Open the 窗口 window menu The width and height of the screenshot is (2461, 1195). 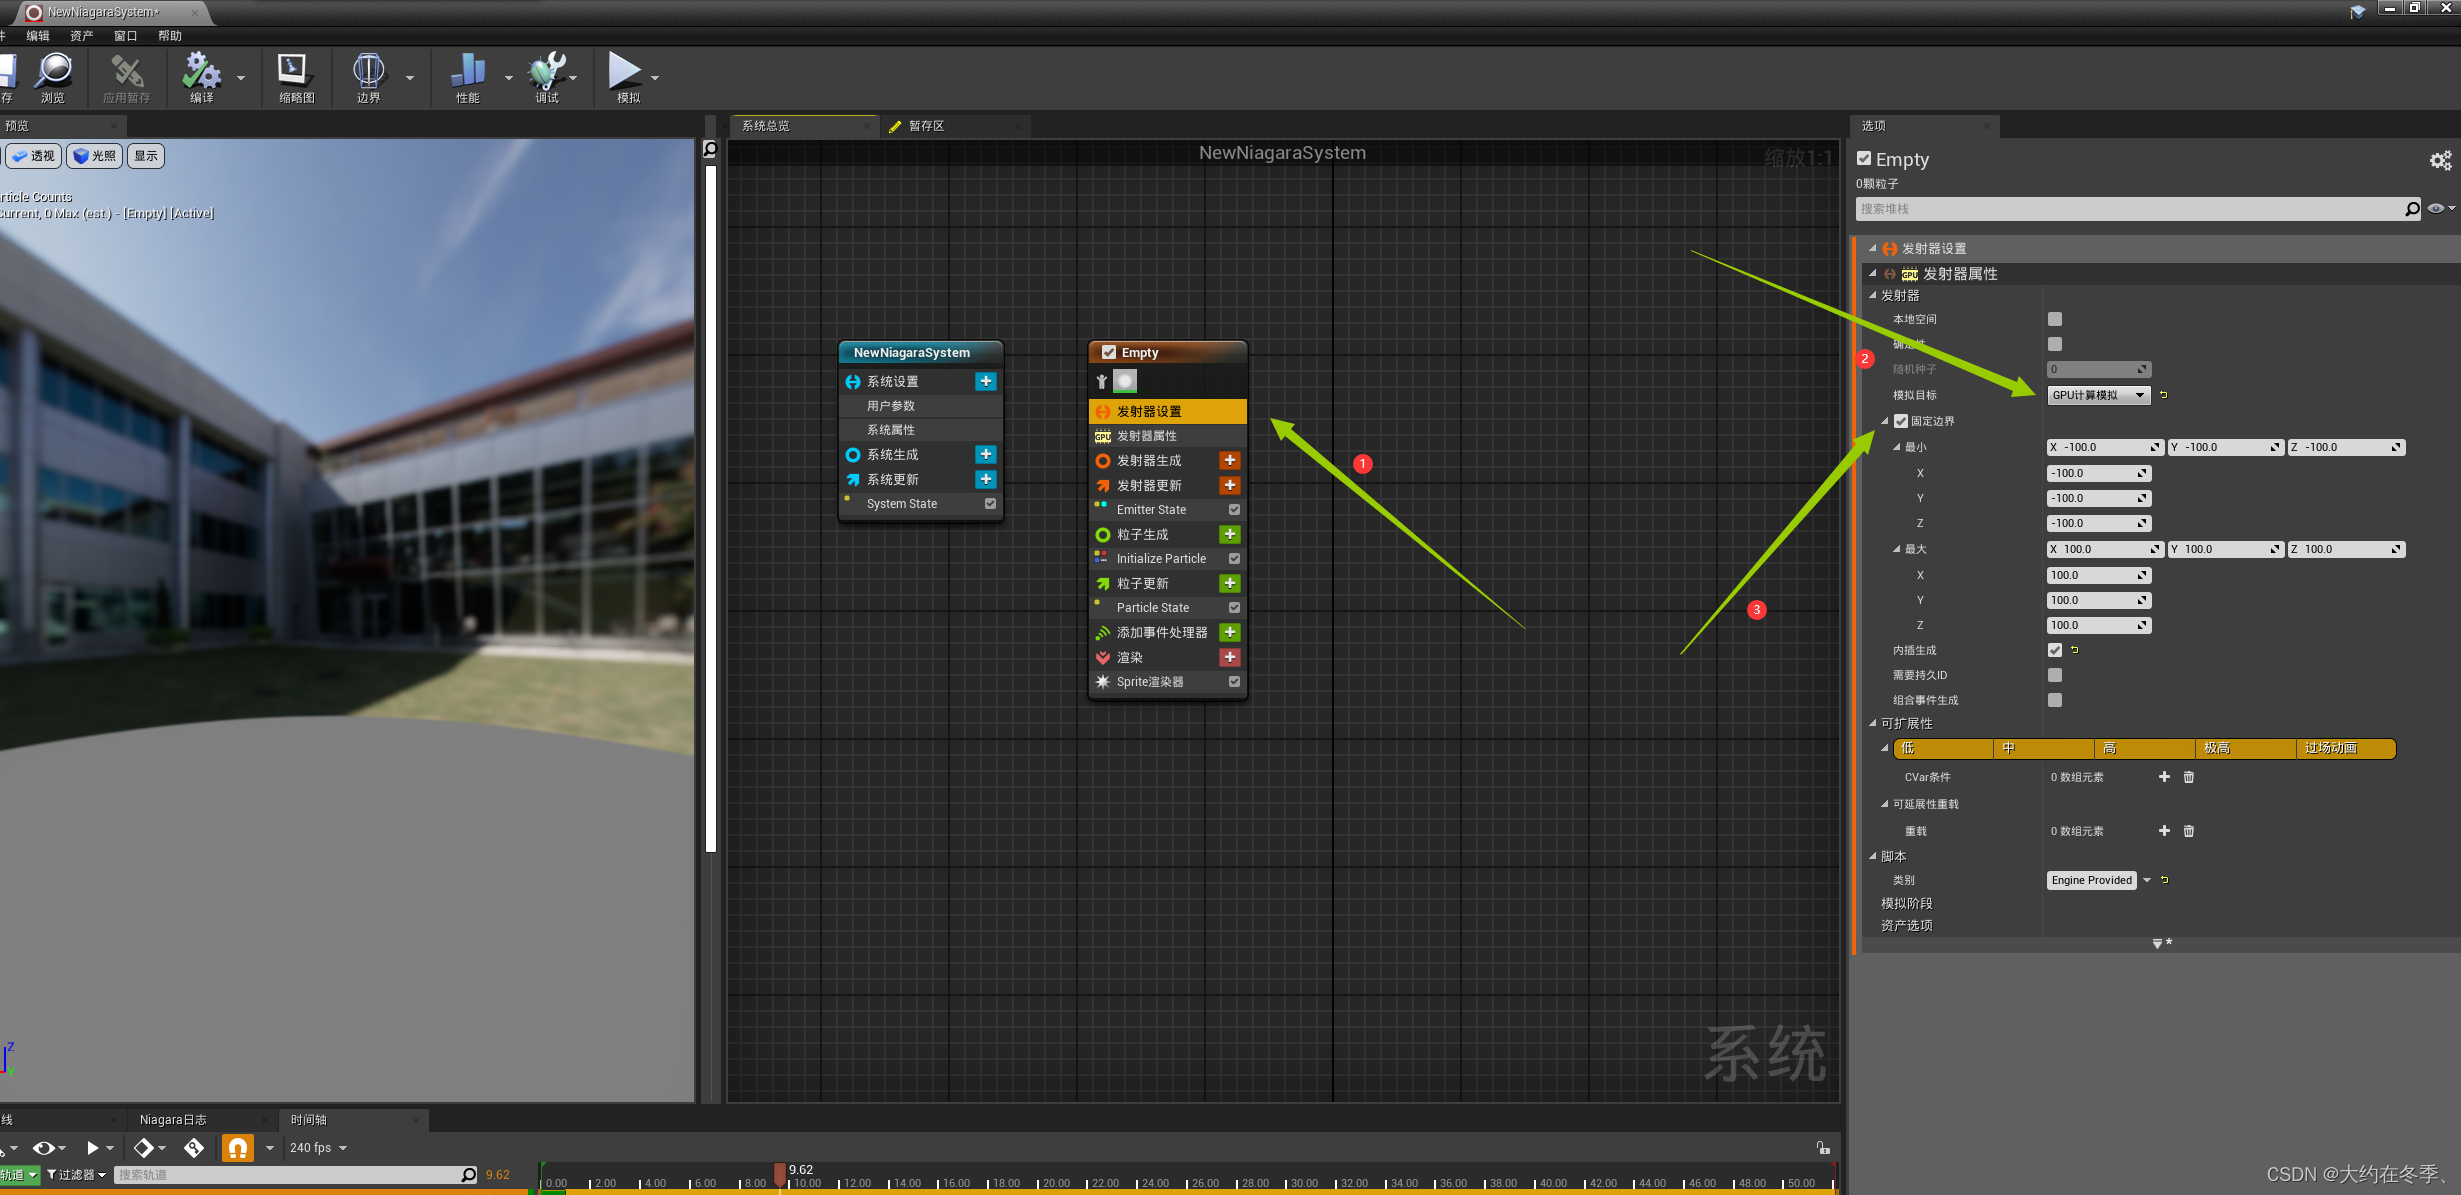click(x=125, y=36)
